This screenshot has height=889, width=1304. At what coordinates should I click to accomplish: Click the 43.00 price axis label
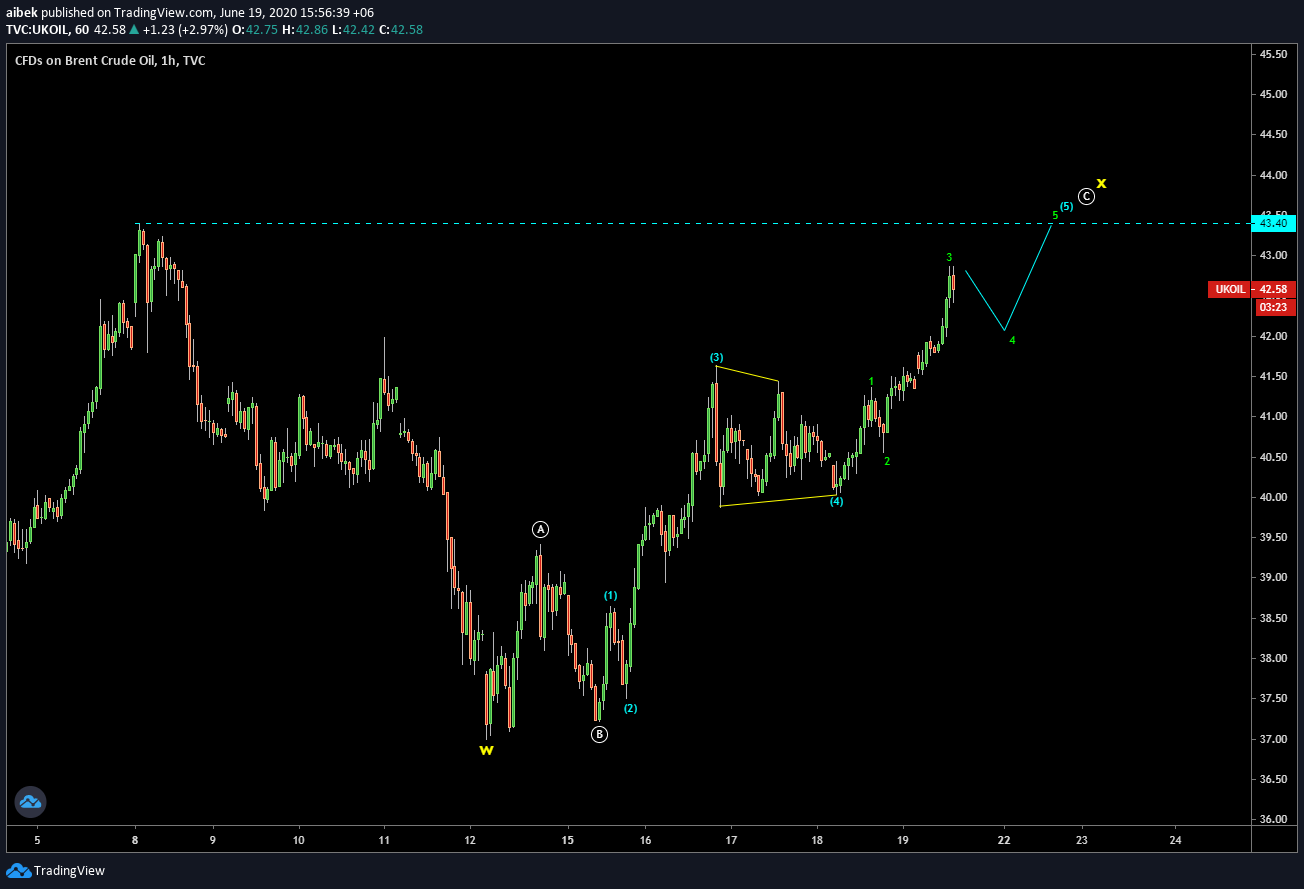click(x=1273, y=255)
